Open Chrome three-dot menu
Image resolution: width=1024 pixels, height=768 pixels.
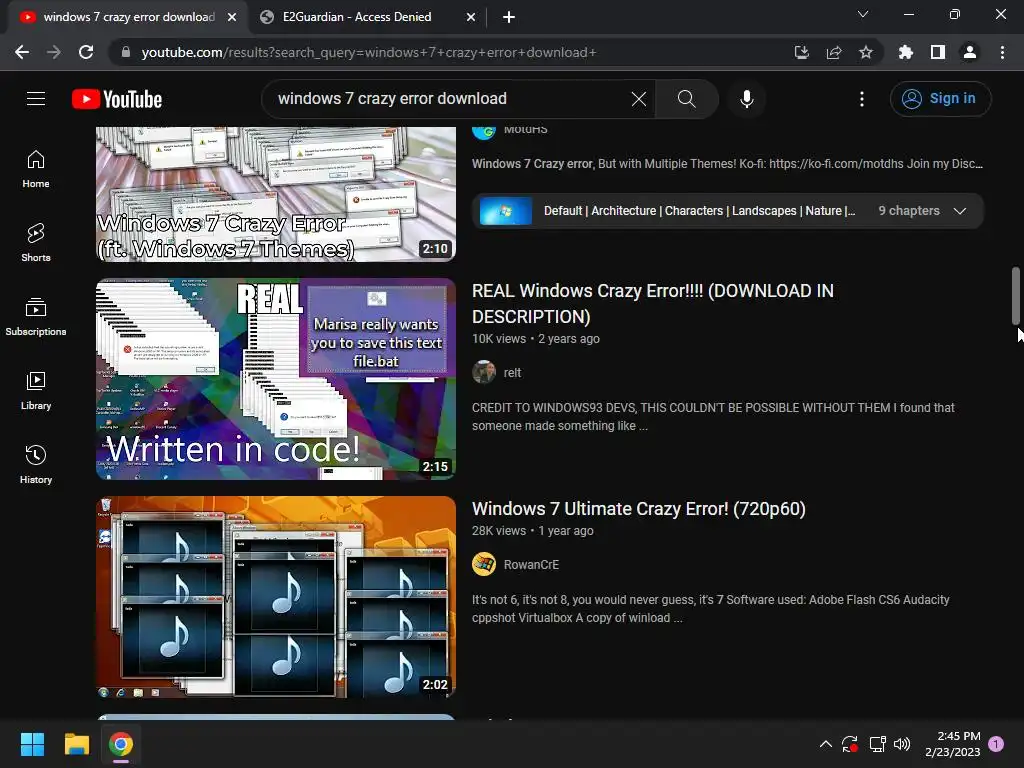click(1002, 52)
